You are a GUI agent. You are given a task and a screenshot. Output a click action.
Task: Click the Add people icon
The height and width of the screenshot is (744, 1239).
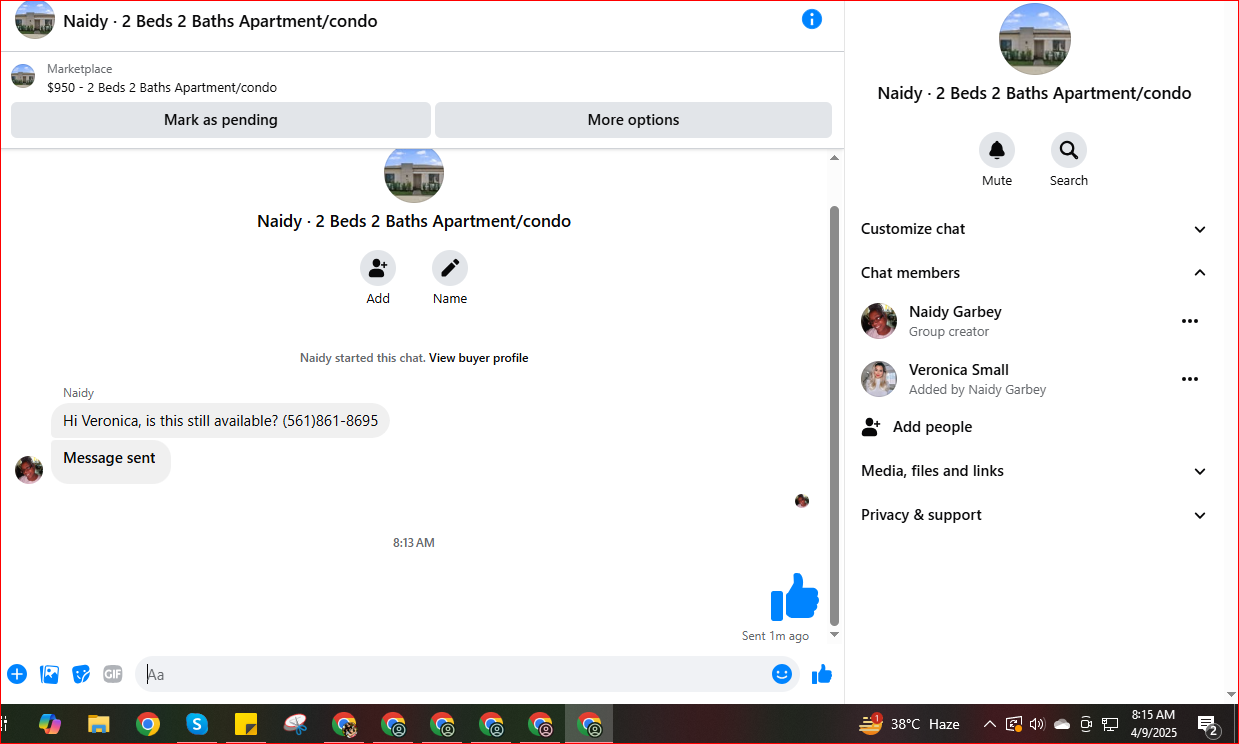pyautogui.click(x=871, y=427)
